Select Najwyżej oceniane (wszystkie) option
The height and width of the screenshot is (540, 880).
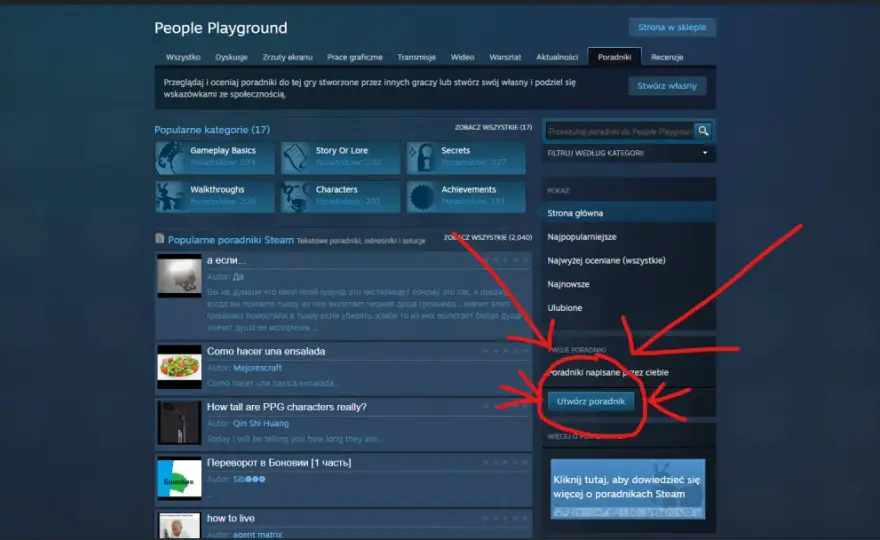606,260
